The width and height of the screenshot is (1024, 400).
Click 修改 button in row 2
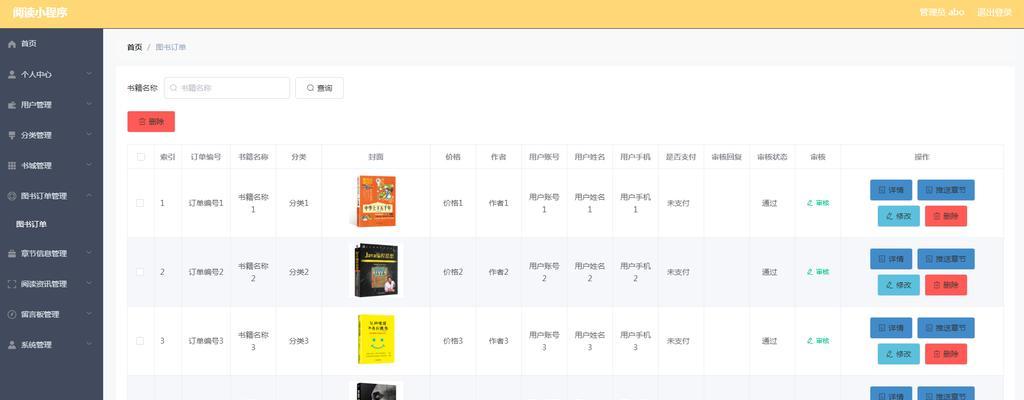tap(899, 285)
